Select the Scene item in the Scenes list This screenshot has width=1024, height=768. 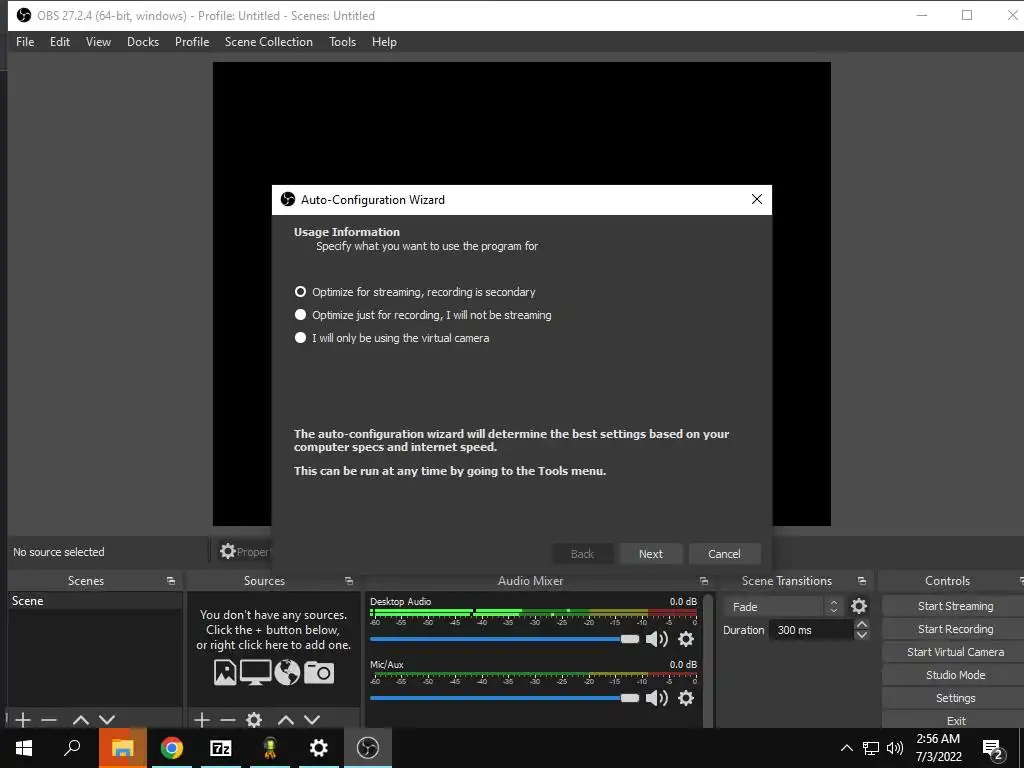coord(95,601)
